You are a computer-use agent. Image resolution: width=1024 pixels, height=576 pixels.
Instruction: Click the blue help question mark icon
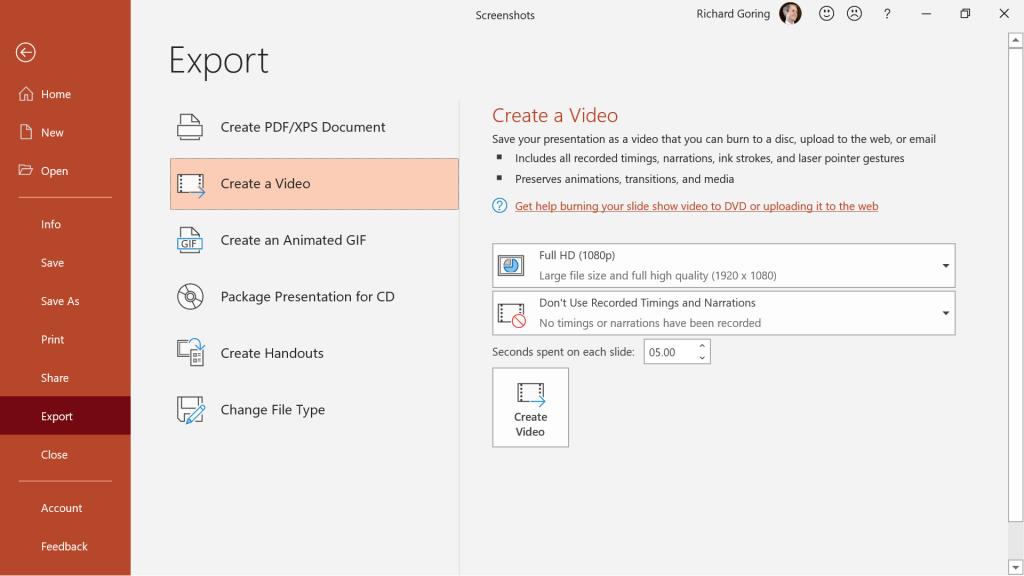pos(498,206)
